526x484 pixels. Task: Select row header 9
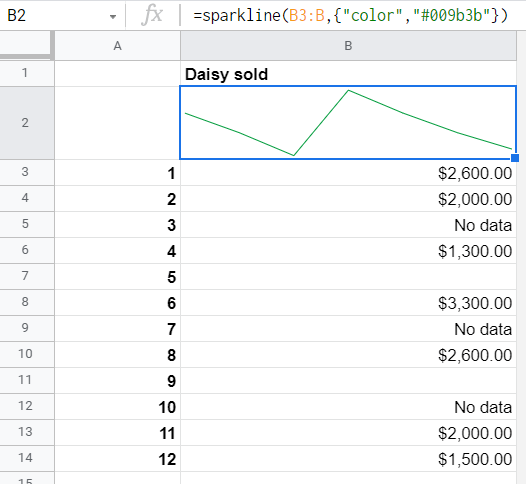coord(27,328)
